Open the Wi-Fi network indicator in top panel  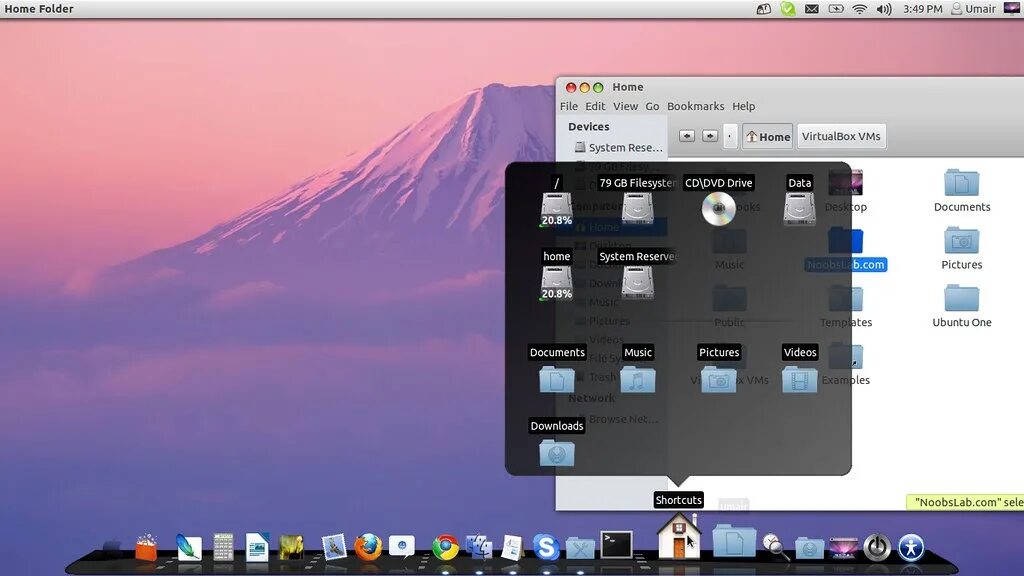pyautogui.click(x=859, y=9)
